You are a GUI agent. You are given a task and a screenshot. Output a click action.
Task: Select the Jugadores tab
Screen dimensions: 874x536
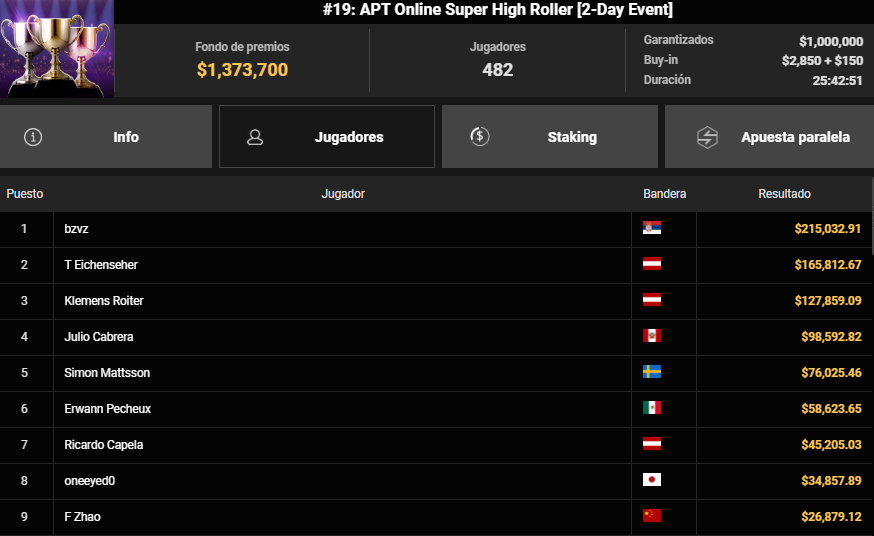349,137
